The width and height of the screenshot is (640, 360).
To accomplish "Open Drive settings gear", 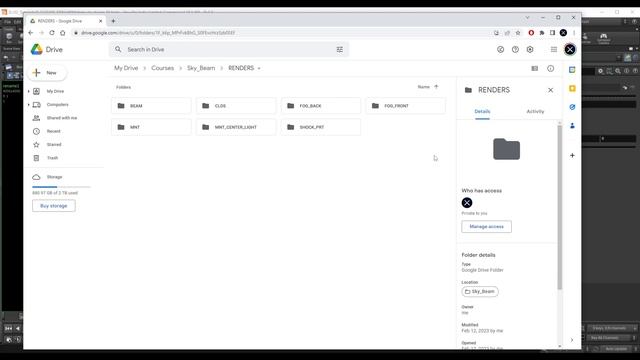I will [x=530, y=49].
